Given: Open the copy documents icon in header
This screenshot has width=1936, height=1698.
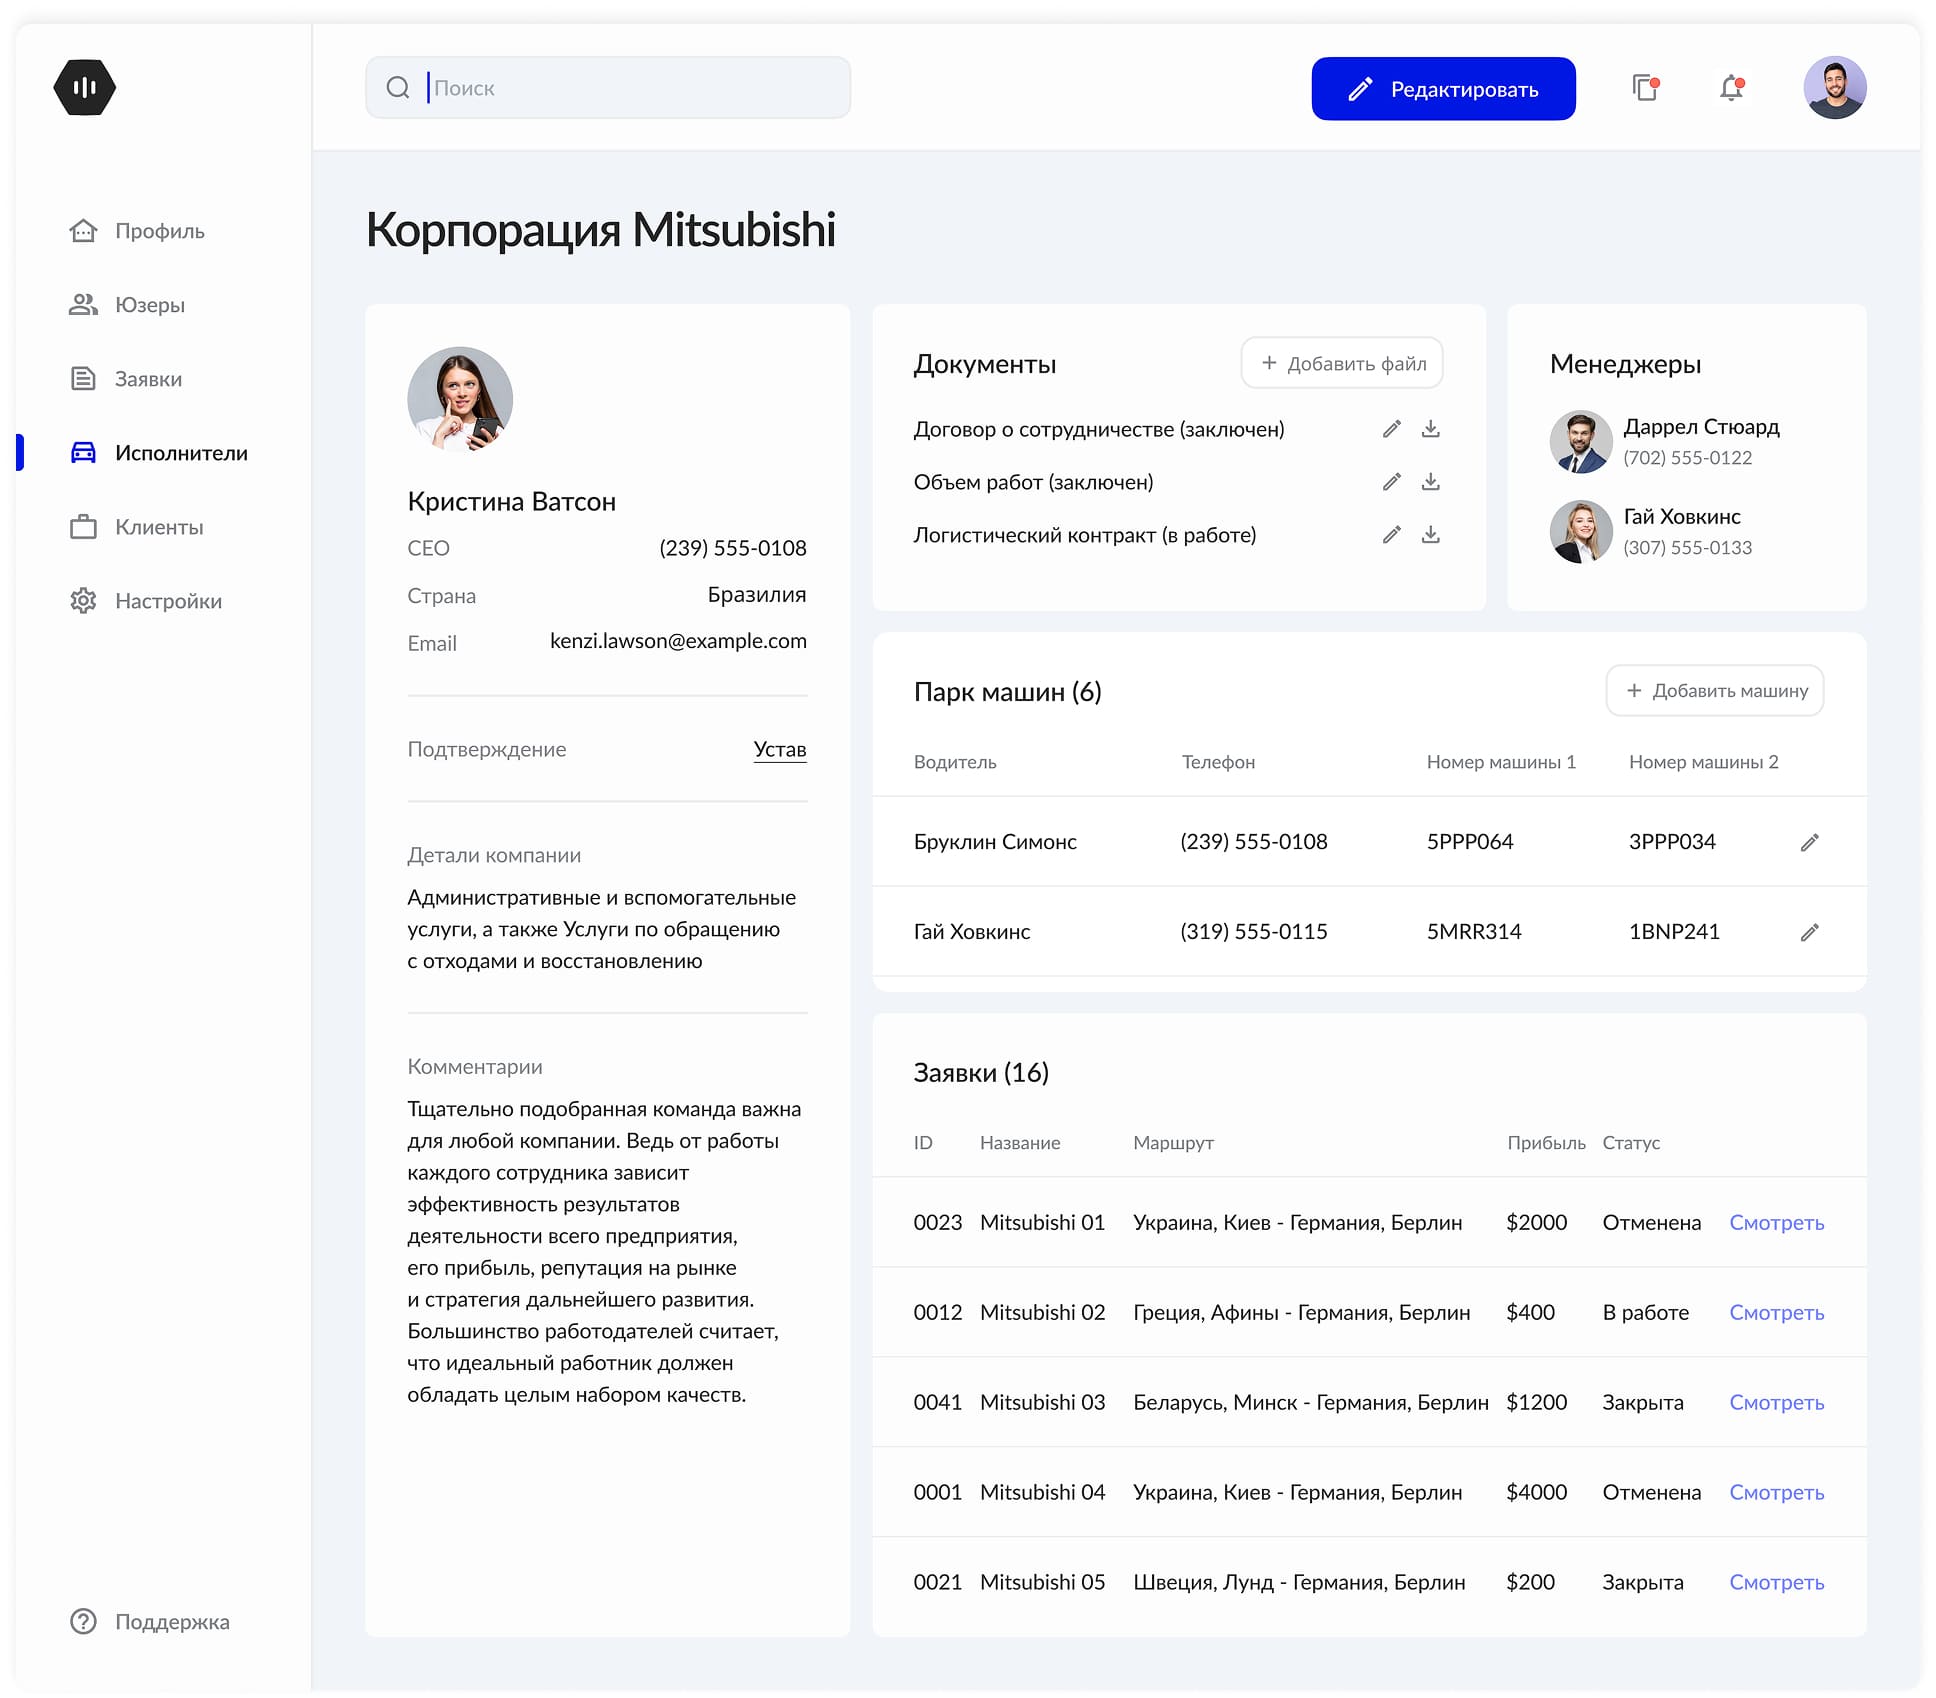Looking at the screenshot, I should click(1645, 88).
